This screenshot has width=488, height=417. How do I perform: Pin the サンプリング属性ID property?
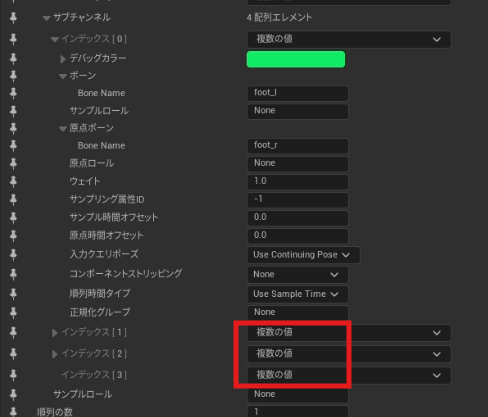[13, 199]
